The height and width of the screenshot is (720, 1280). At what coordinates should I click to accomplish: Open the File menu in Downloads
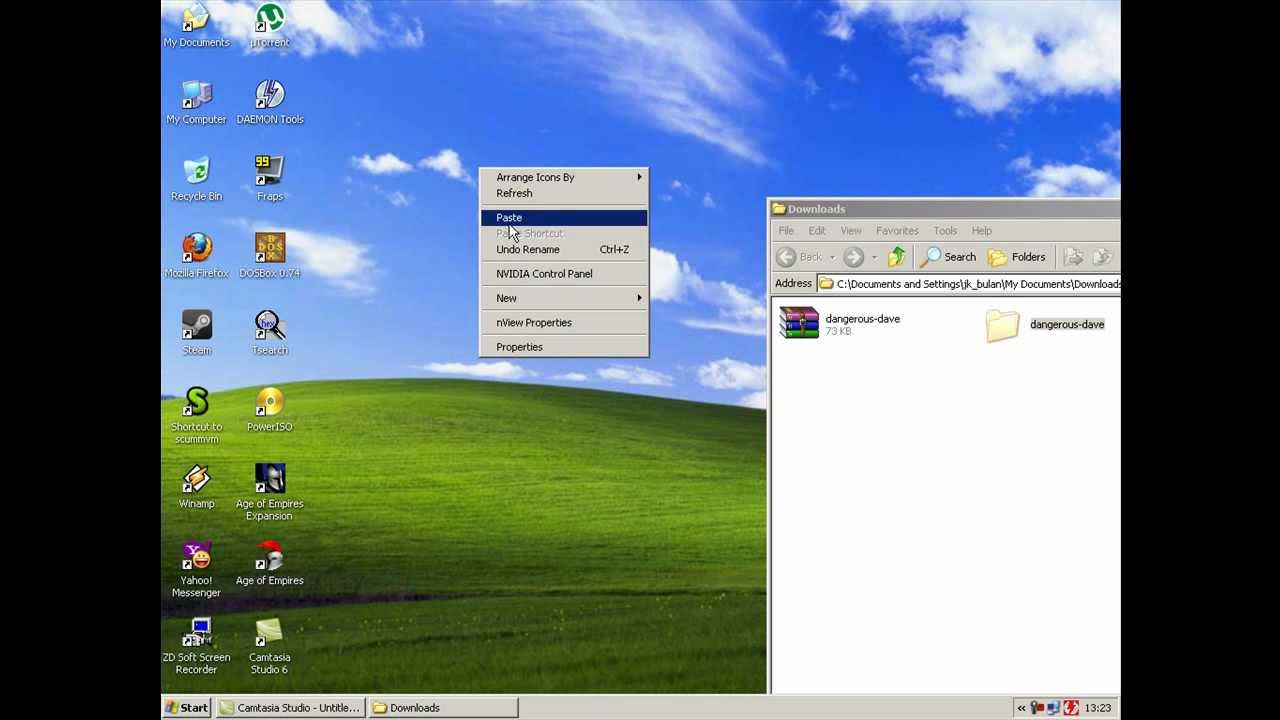pos(786,231)
